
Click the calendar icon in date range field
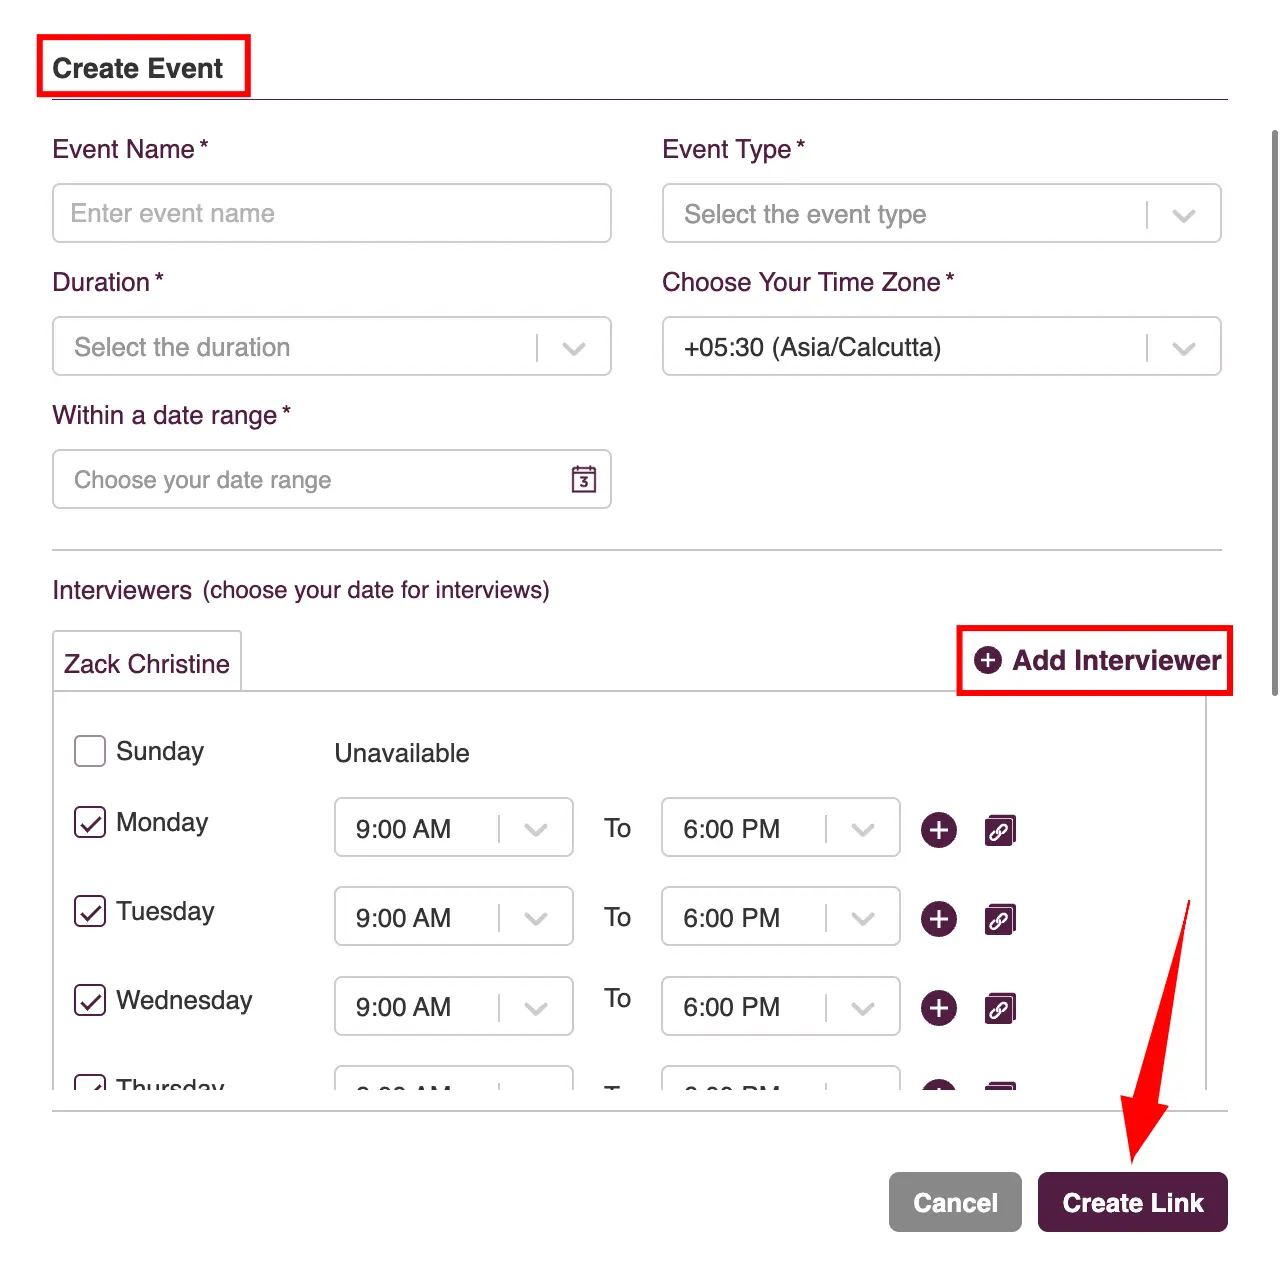584,479
